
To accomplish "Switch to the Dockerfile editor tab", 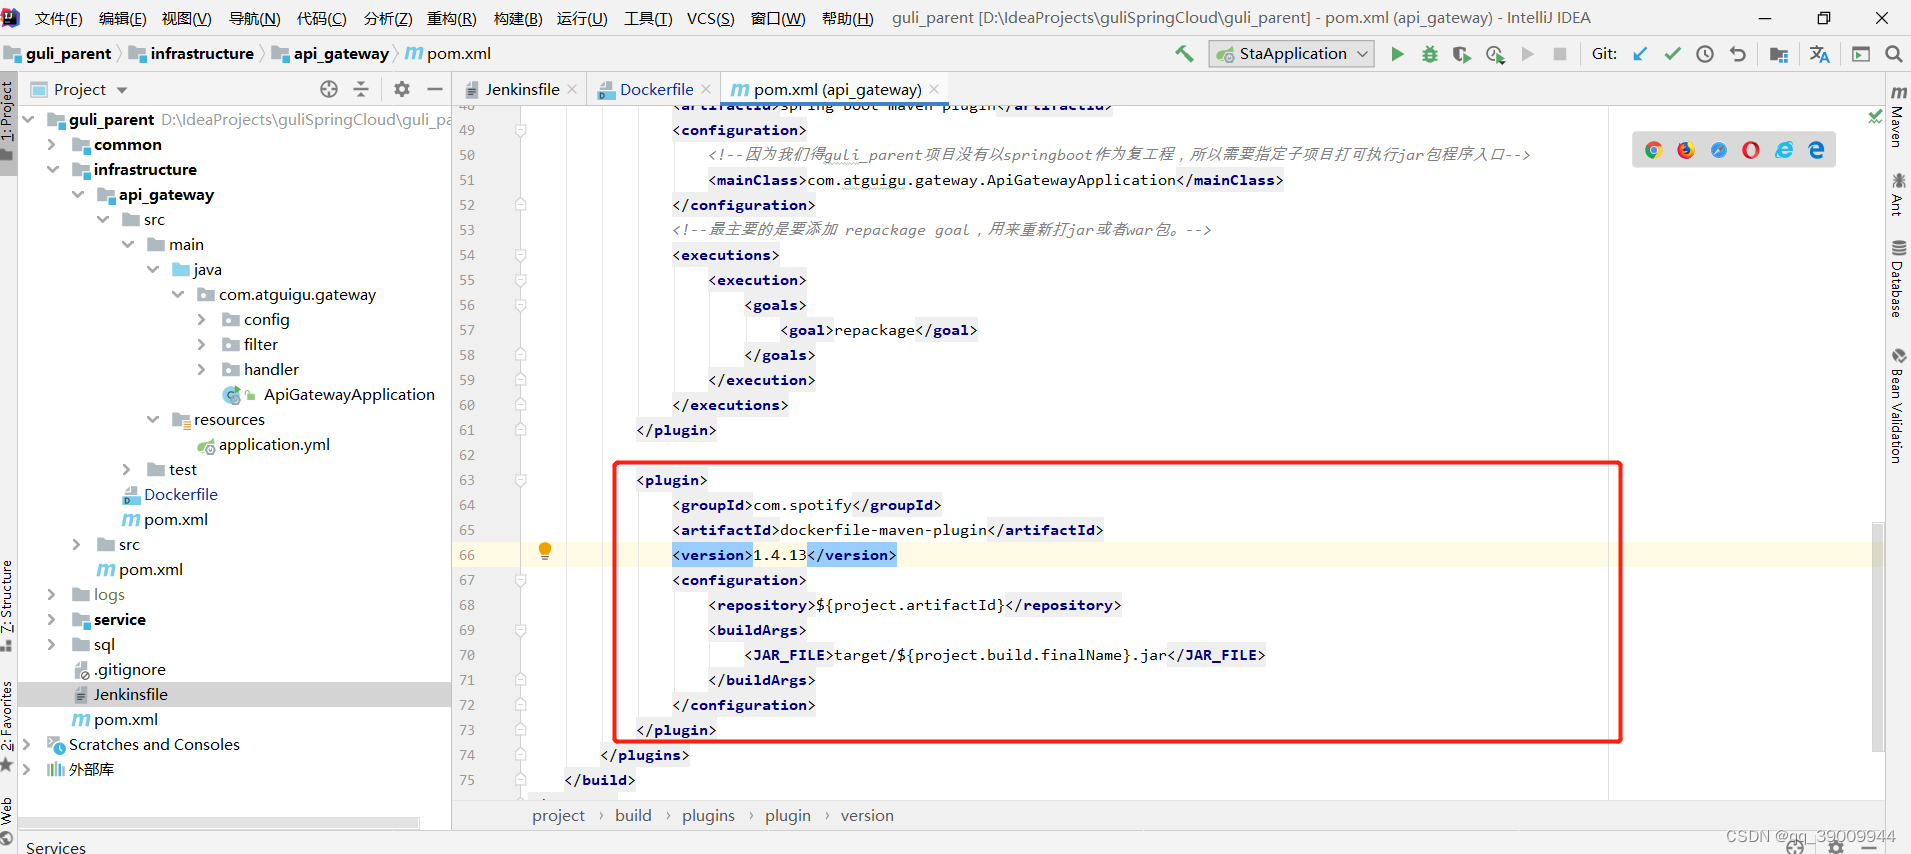I will 656,89.
